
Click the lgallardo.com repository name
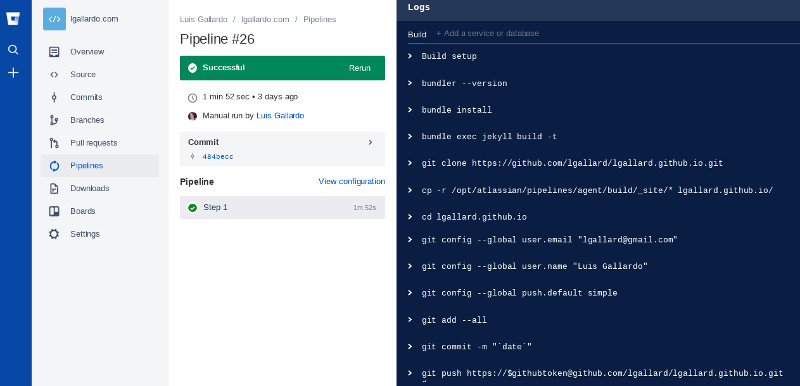(94, 19)
